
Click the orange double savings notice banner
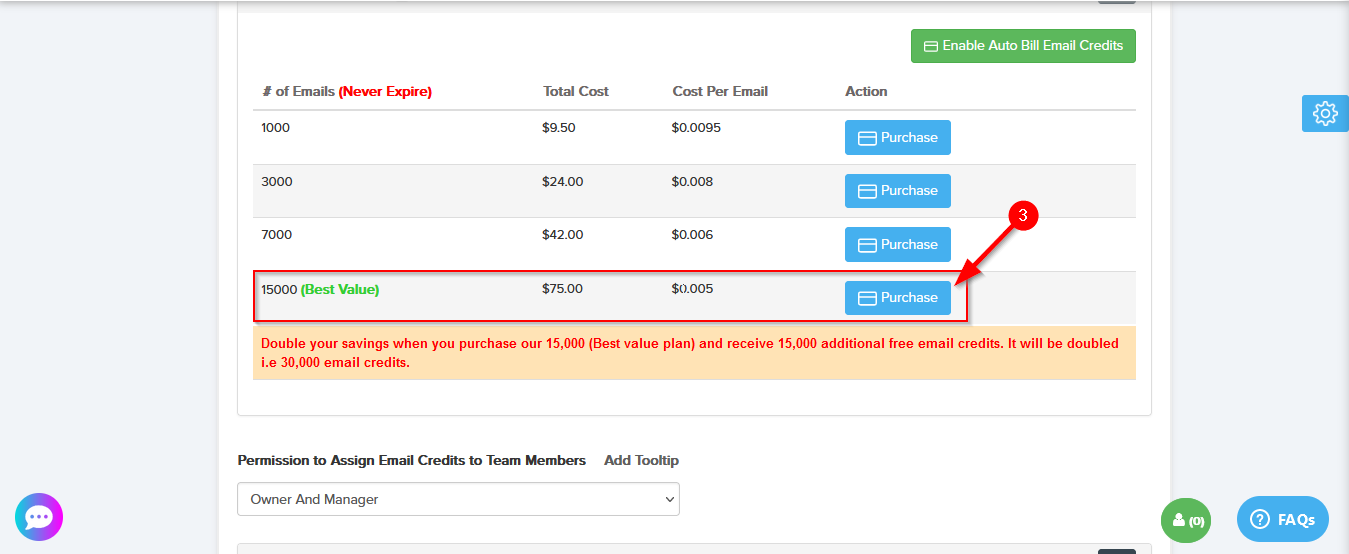693,353
